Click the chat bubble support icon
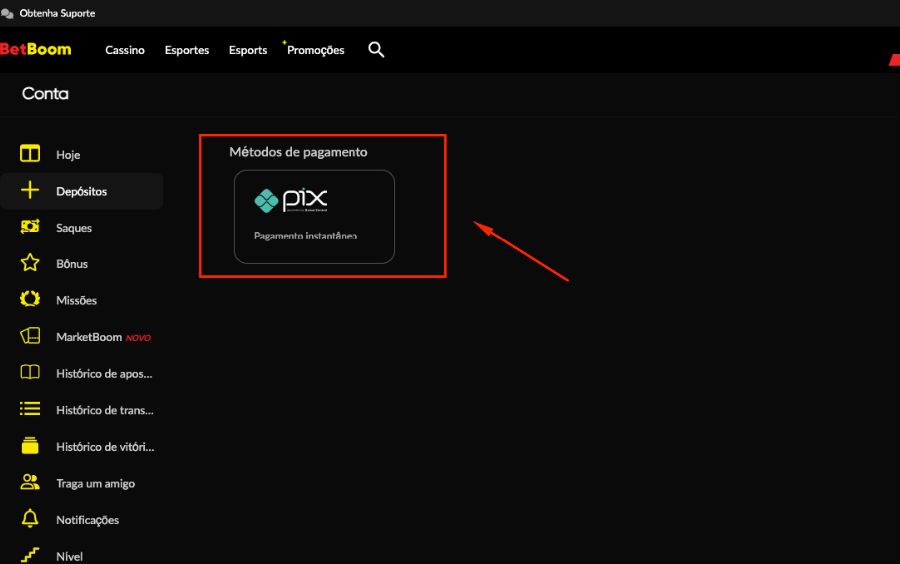Screen dimensions: 900x564 [7, 13]
